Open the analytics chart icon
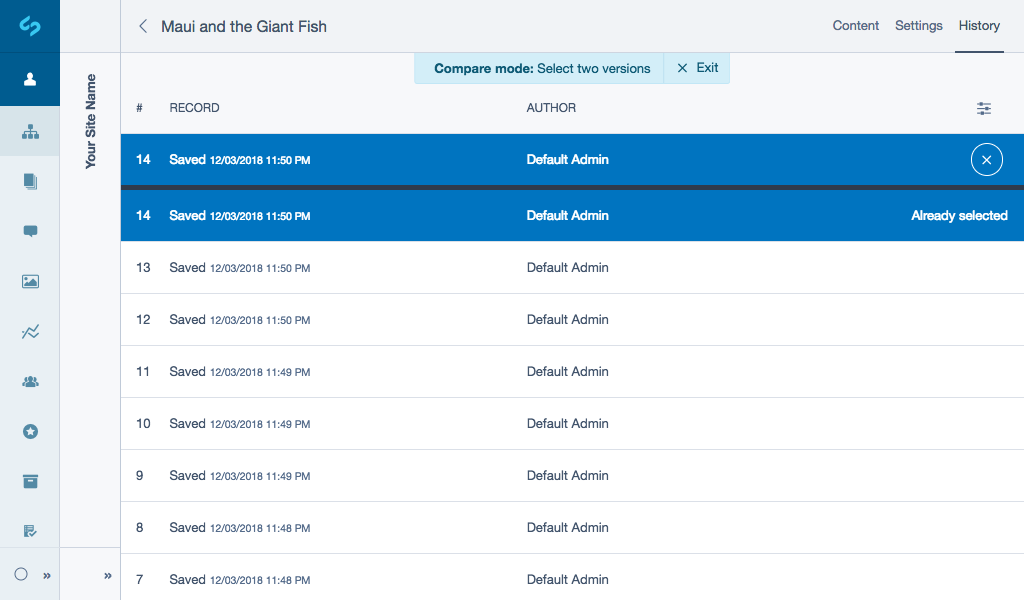The width and height of the screenshot is (1024, 600). pos(30,331)
